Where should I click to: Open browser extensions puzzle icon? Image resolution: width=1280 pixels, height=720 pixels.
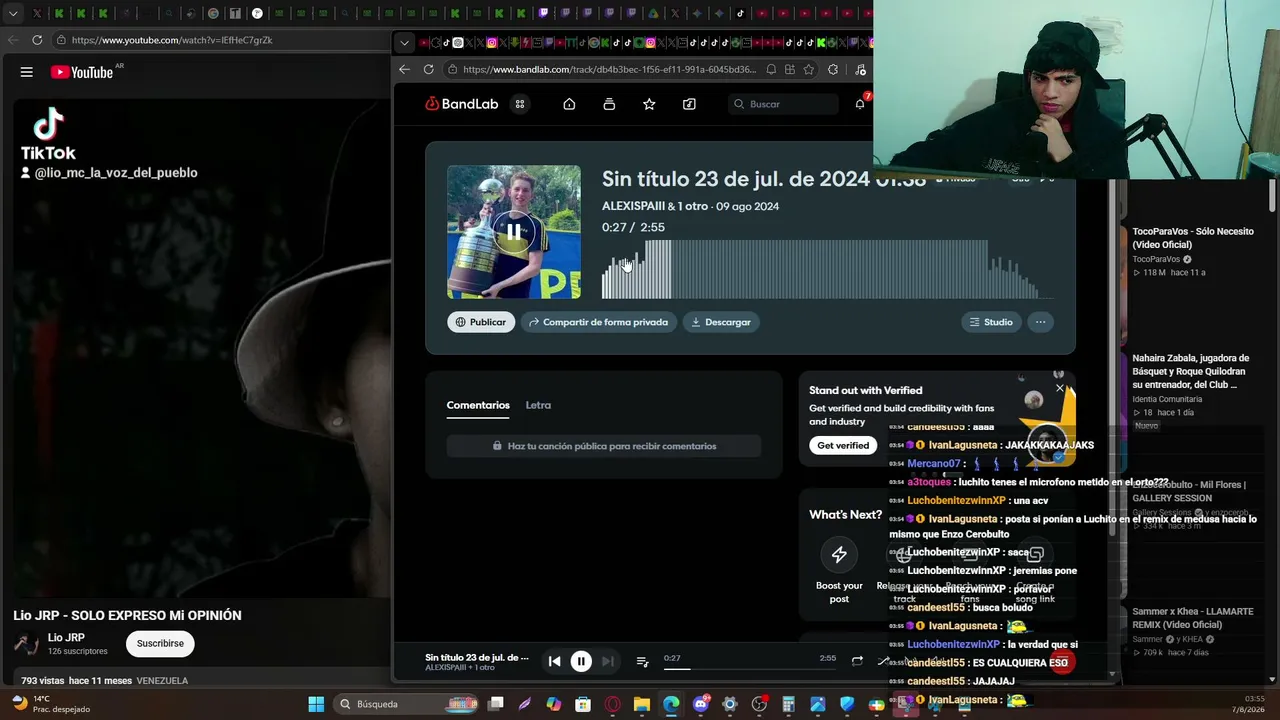(833, 69)
